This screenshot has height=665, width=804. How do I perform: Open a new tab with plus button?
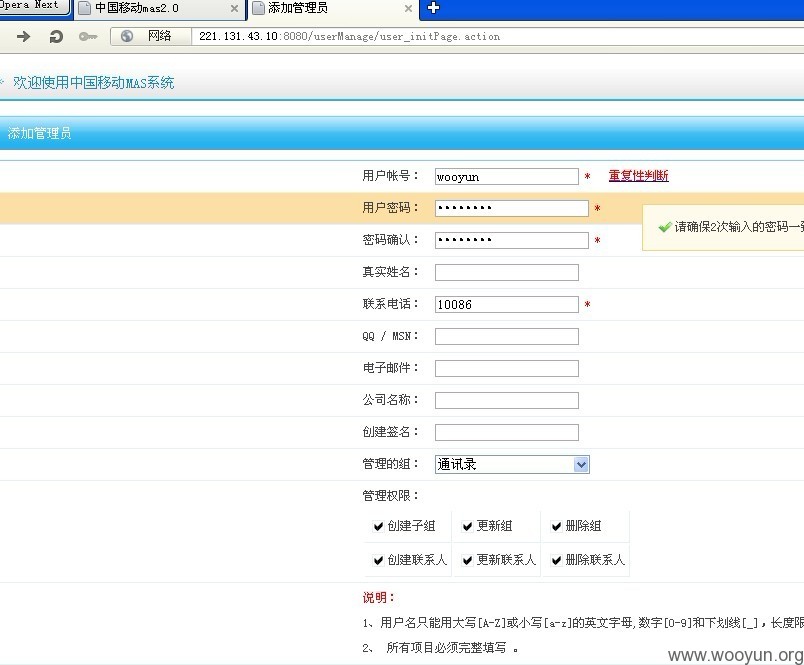pyautogui.click(x=433, y=8)
